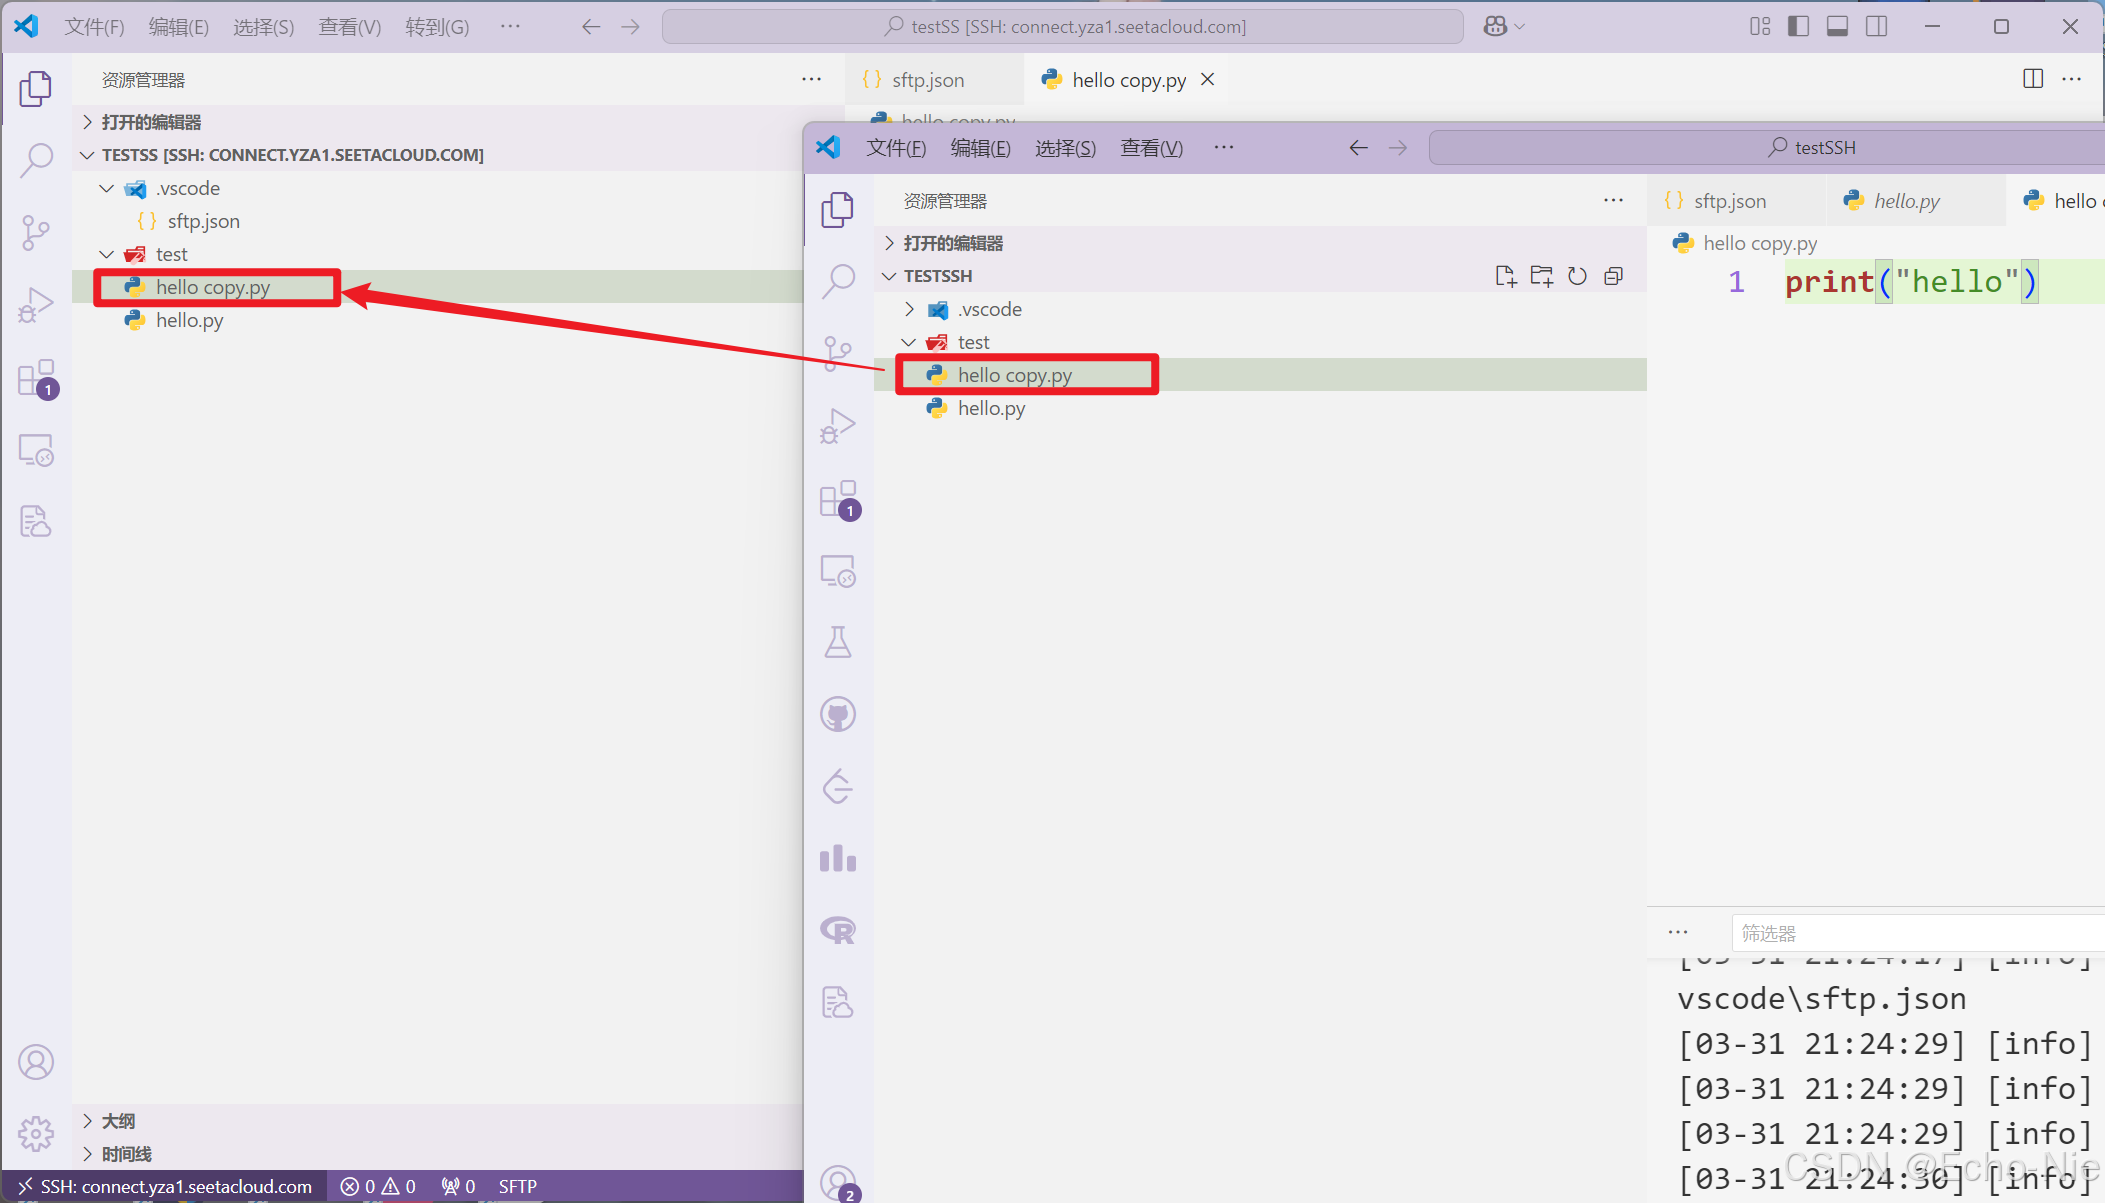This screenshot has width=2105, height=1203.
Task: Toggle primary side bar layout button
Action: tap(1798, 27)
